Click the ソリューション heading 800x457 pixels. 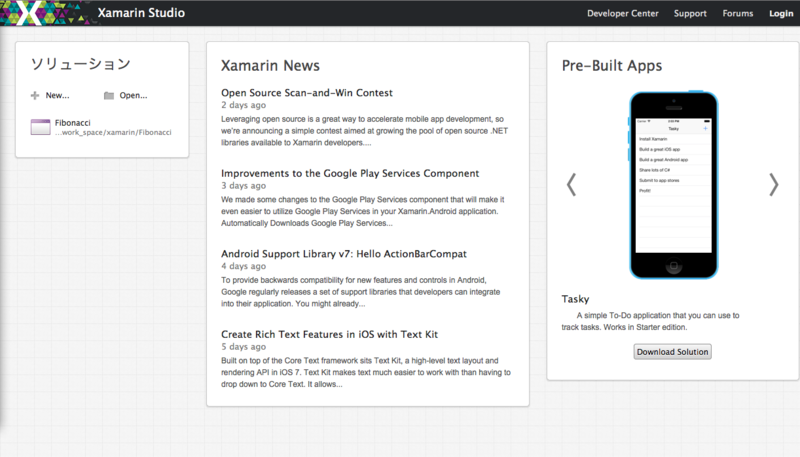point(81,64)
